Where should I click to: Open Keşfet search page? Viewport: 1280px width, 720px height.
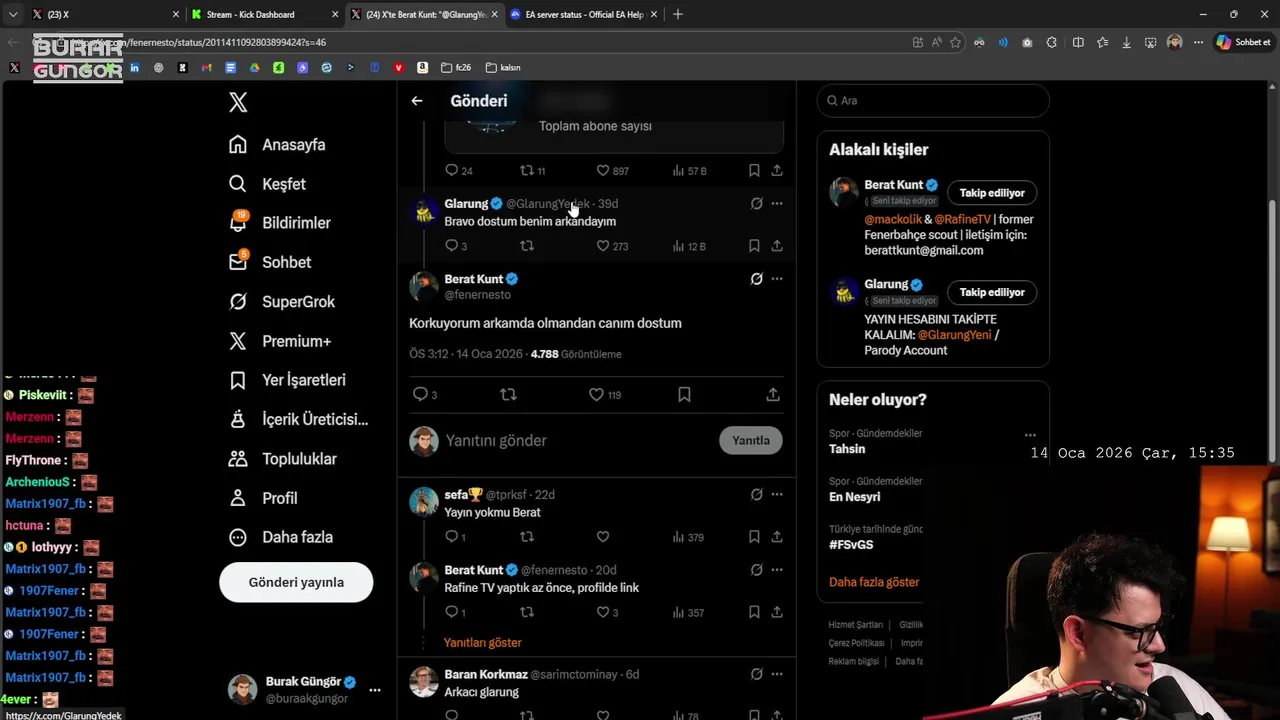coord(267,184)
